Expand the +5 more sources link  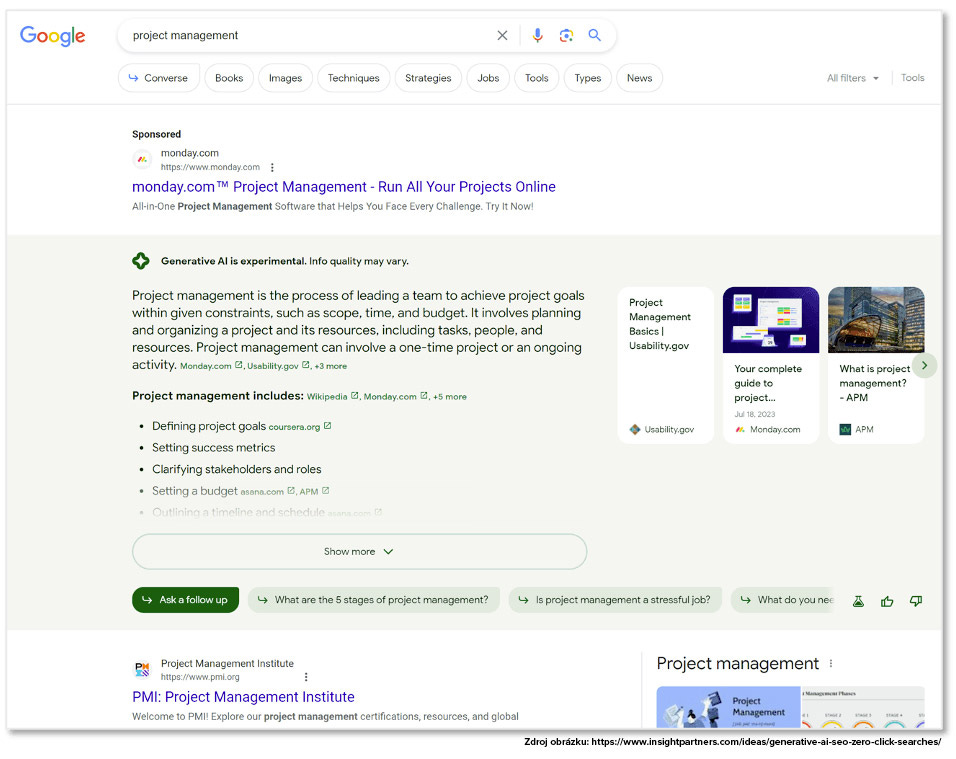pyautogui.click(x=449, y=397)
